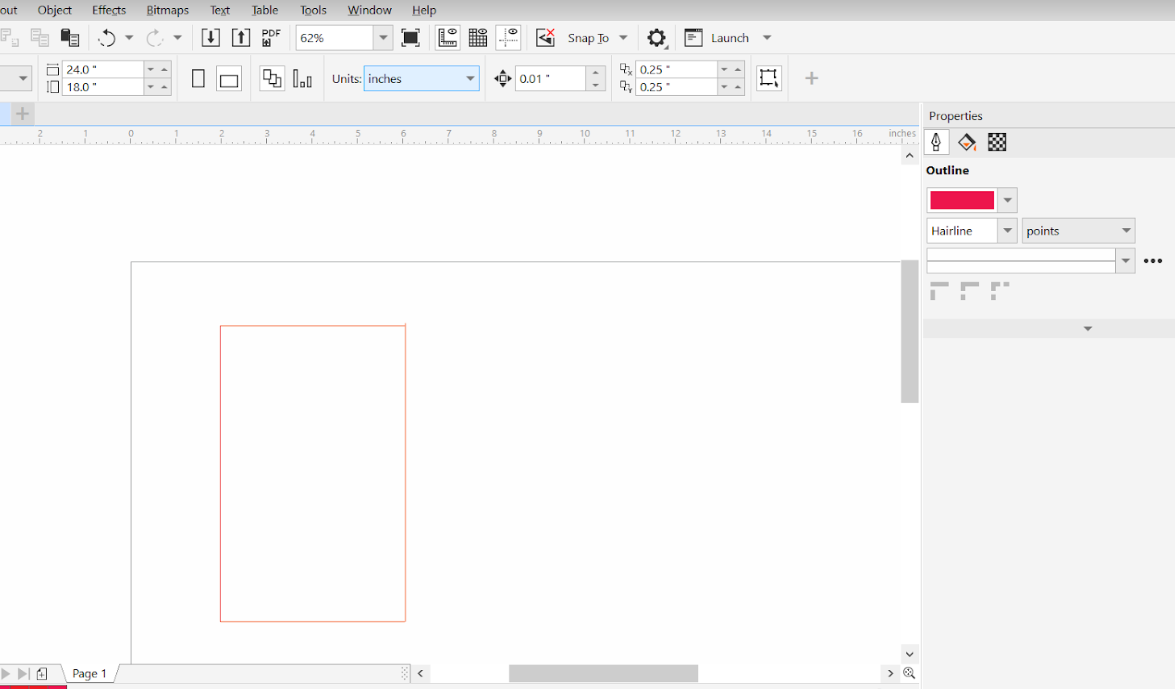Open the Outline section pen icon
Viewport: 1175px width, 689px height.
point(937,142)
